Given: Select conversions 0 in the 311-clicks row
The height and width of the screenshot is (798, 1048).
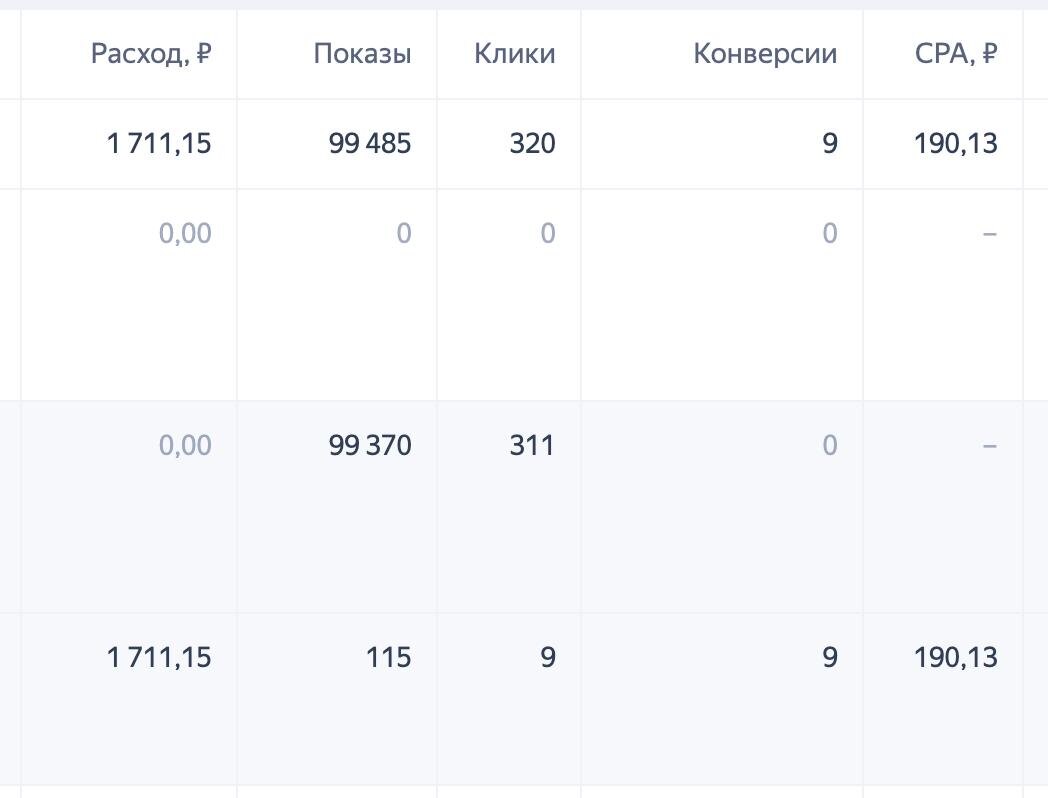Looking at the screenshot, I should 829,445.
